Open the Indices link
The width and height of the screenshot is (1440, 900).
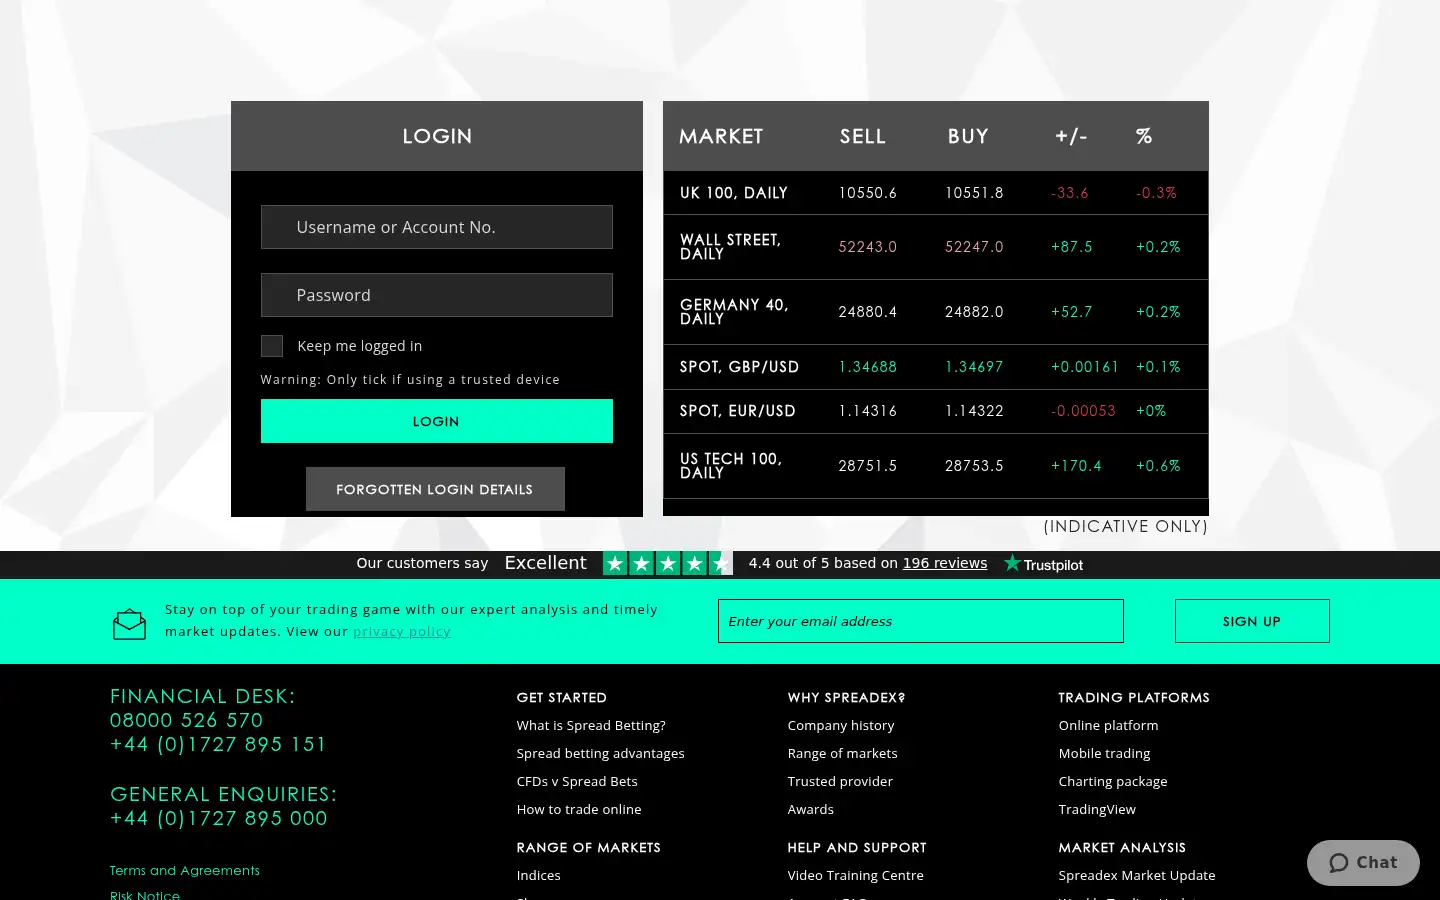(539, 875)
